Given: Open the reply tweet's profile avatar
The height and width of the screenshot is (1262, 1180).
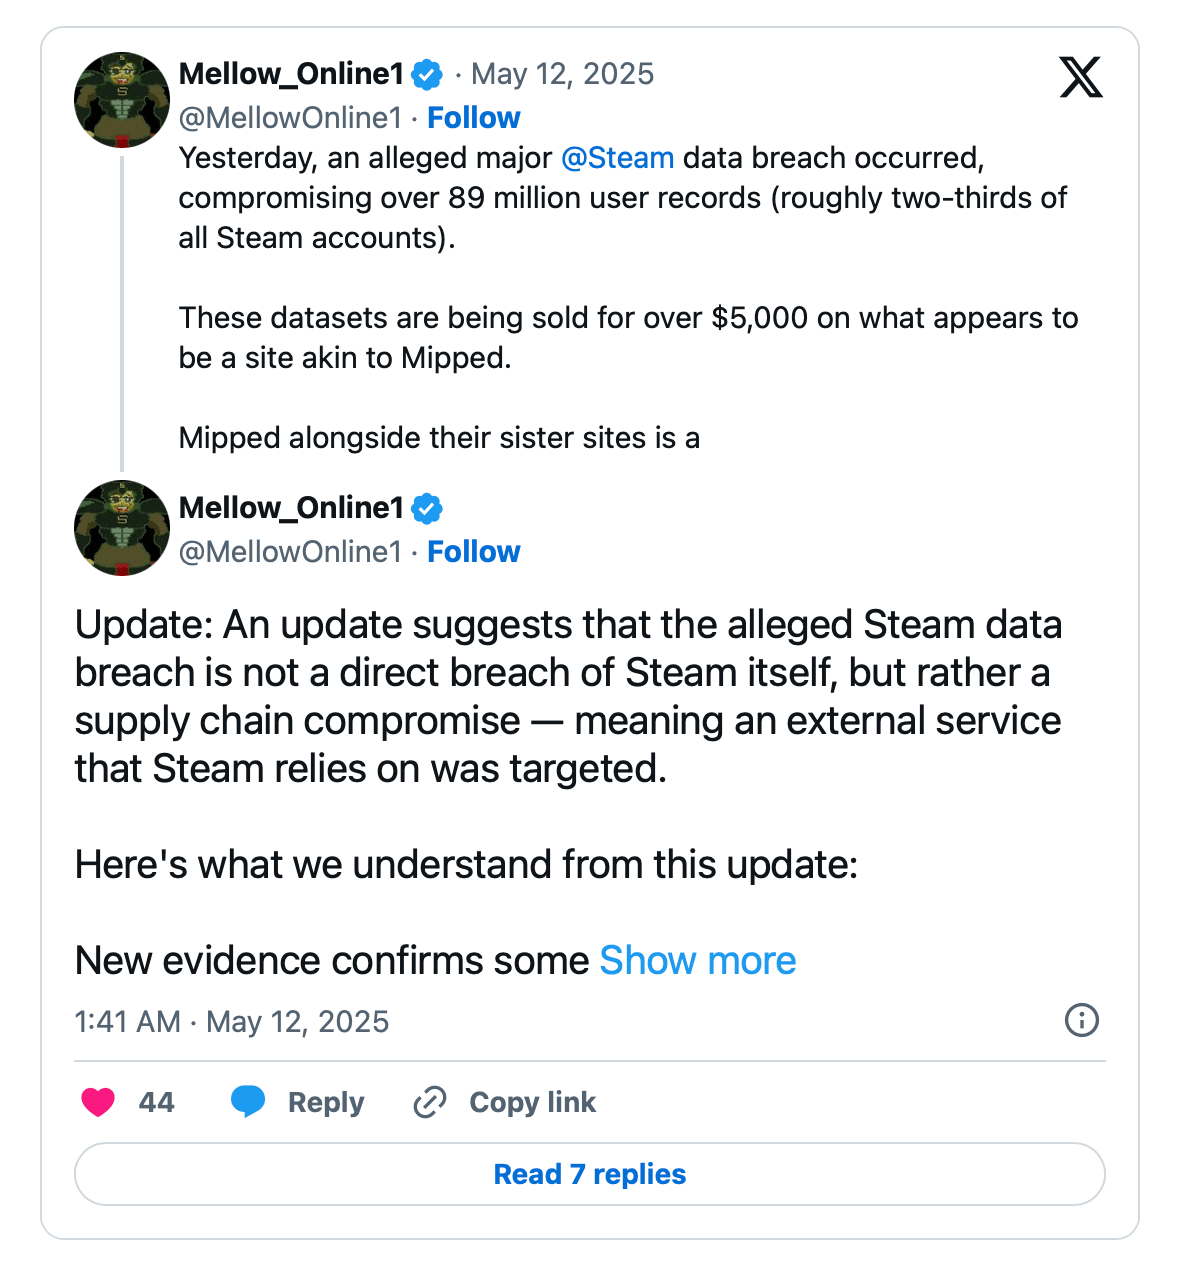Looking at the screenshot, I should (122, 528).
